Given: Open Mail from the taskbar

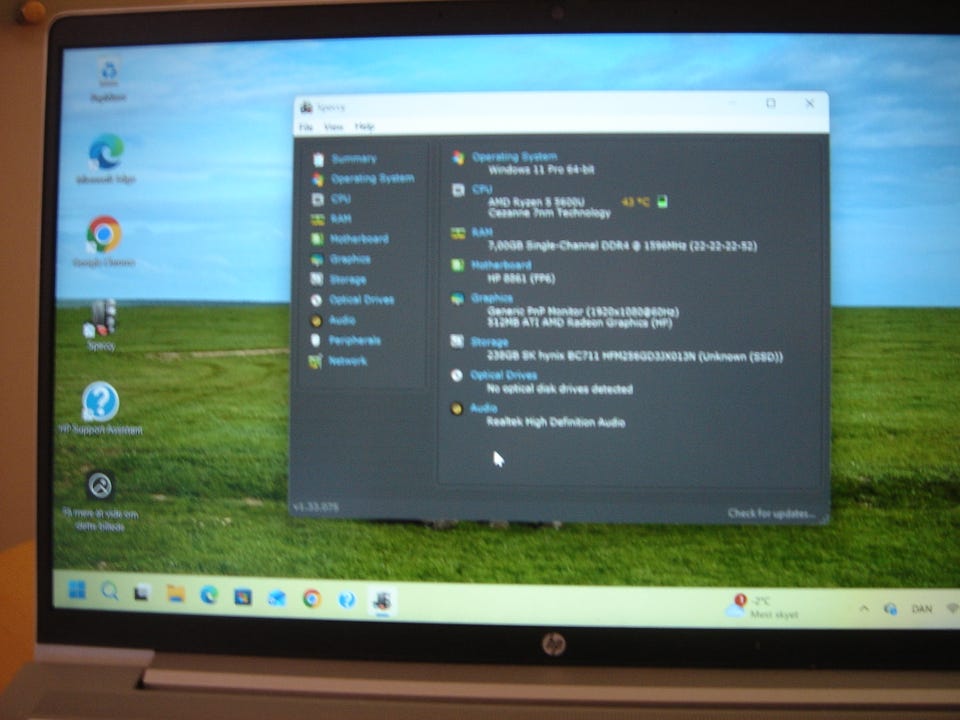Looking at the screenshot, I should 277,598.
